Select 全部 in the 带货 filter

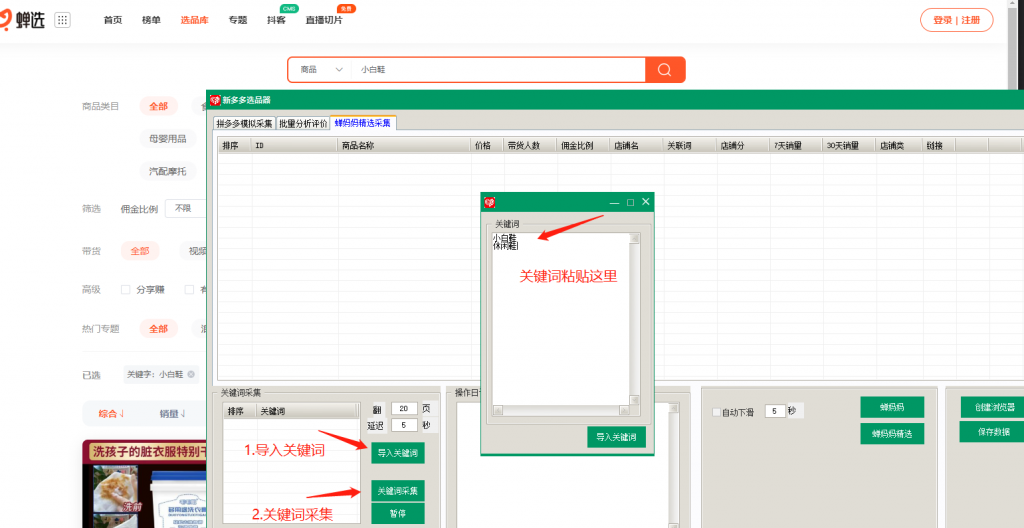click(x=140, y=251)
